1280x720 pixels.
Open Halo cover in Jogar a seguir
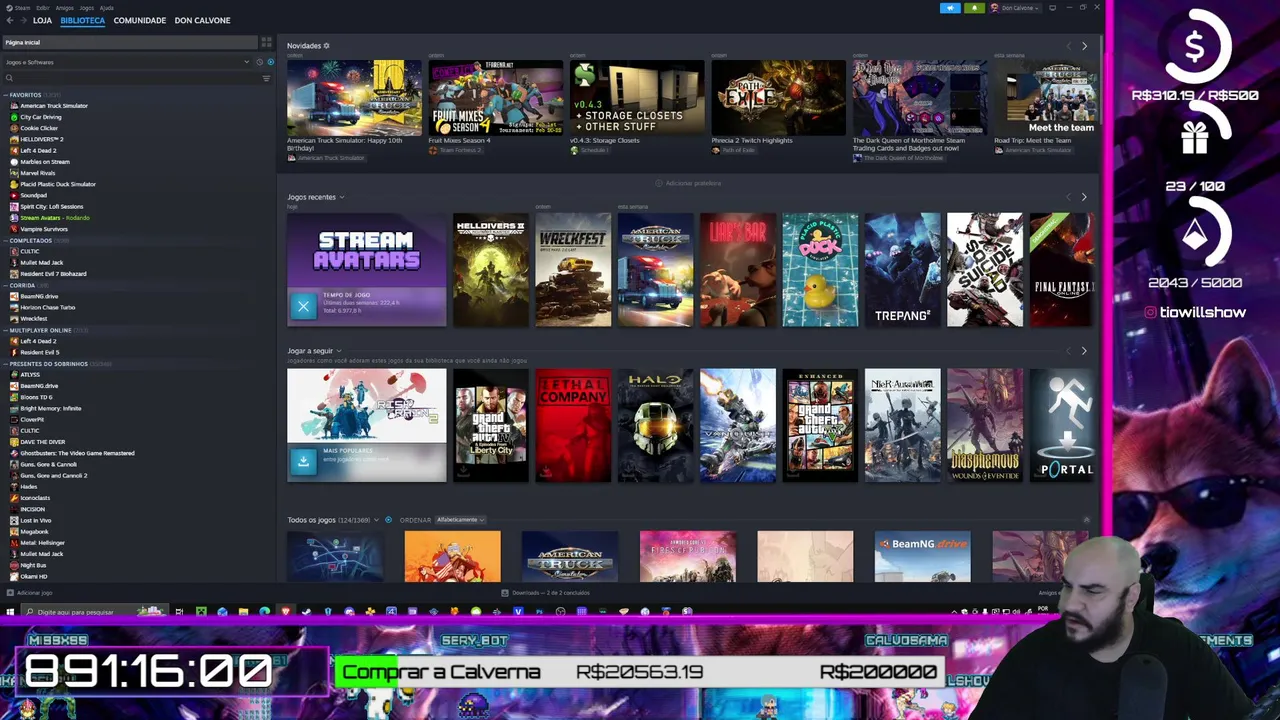(x=655, y=425)
